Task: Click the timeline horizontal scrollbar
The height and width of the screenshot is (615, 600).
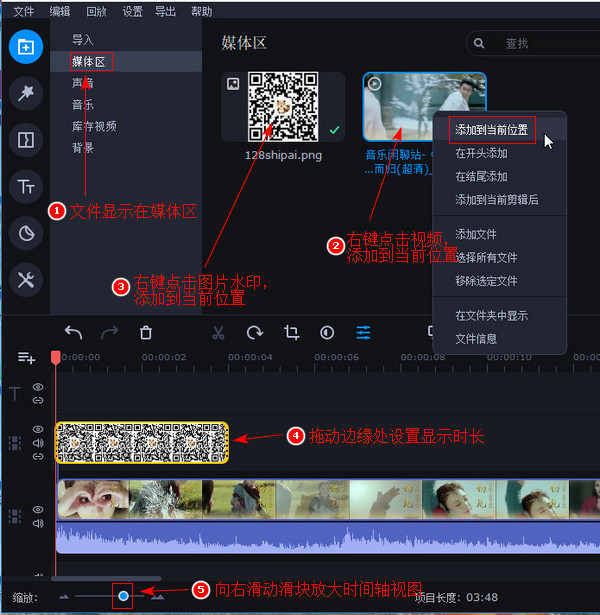Action: [x=106, y=579]
